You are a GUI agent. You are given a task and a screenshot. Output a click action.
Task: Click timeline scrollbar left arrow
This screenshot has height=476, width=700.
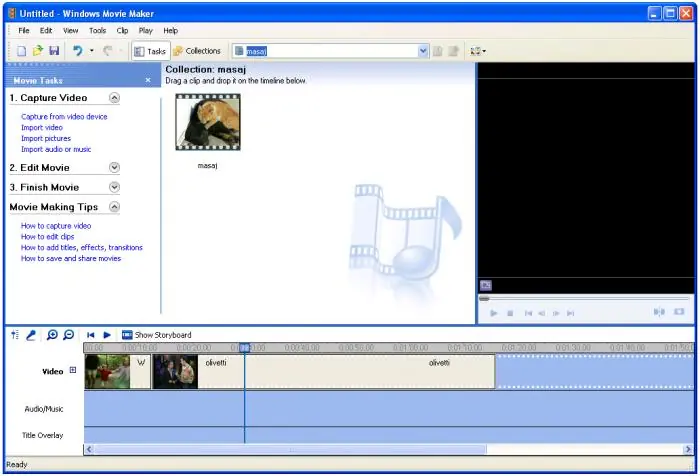point(89,449)
